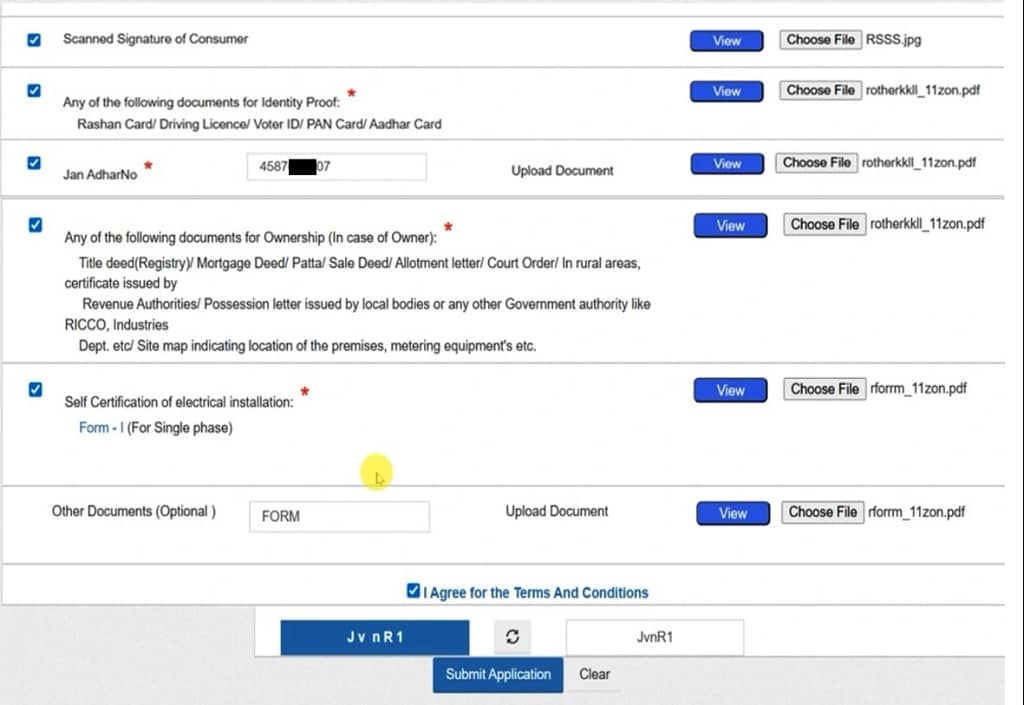Screen dimensions: 1024x705
Task: View the uploaded Scanned Signature file
Action: tap(726, 41)
